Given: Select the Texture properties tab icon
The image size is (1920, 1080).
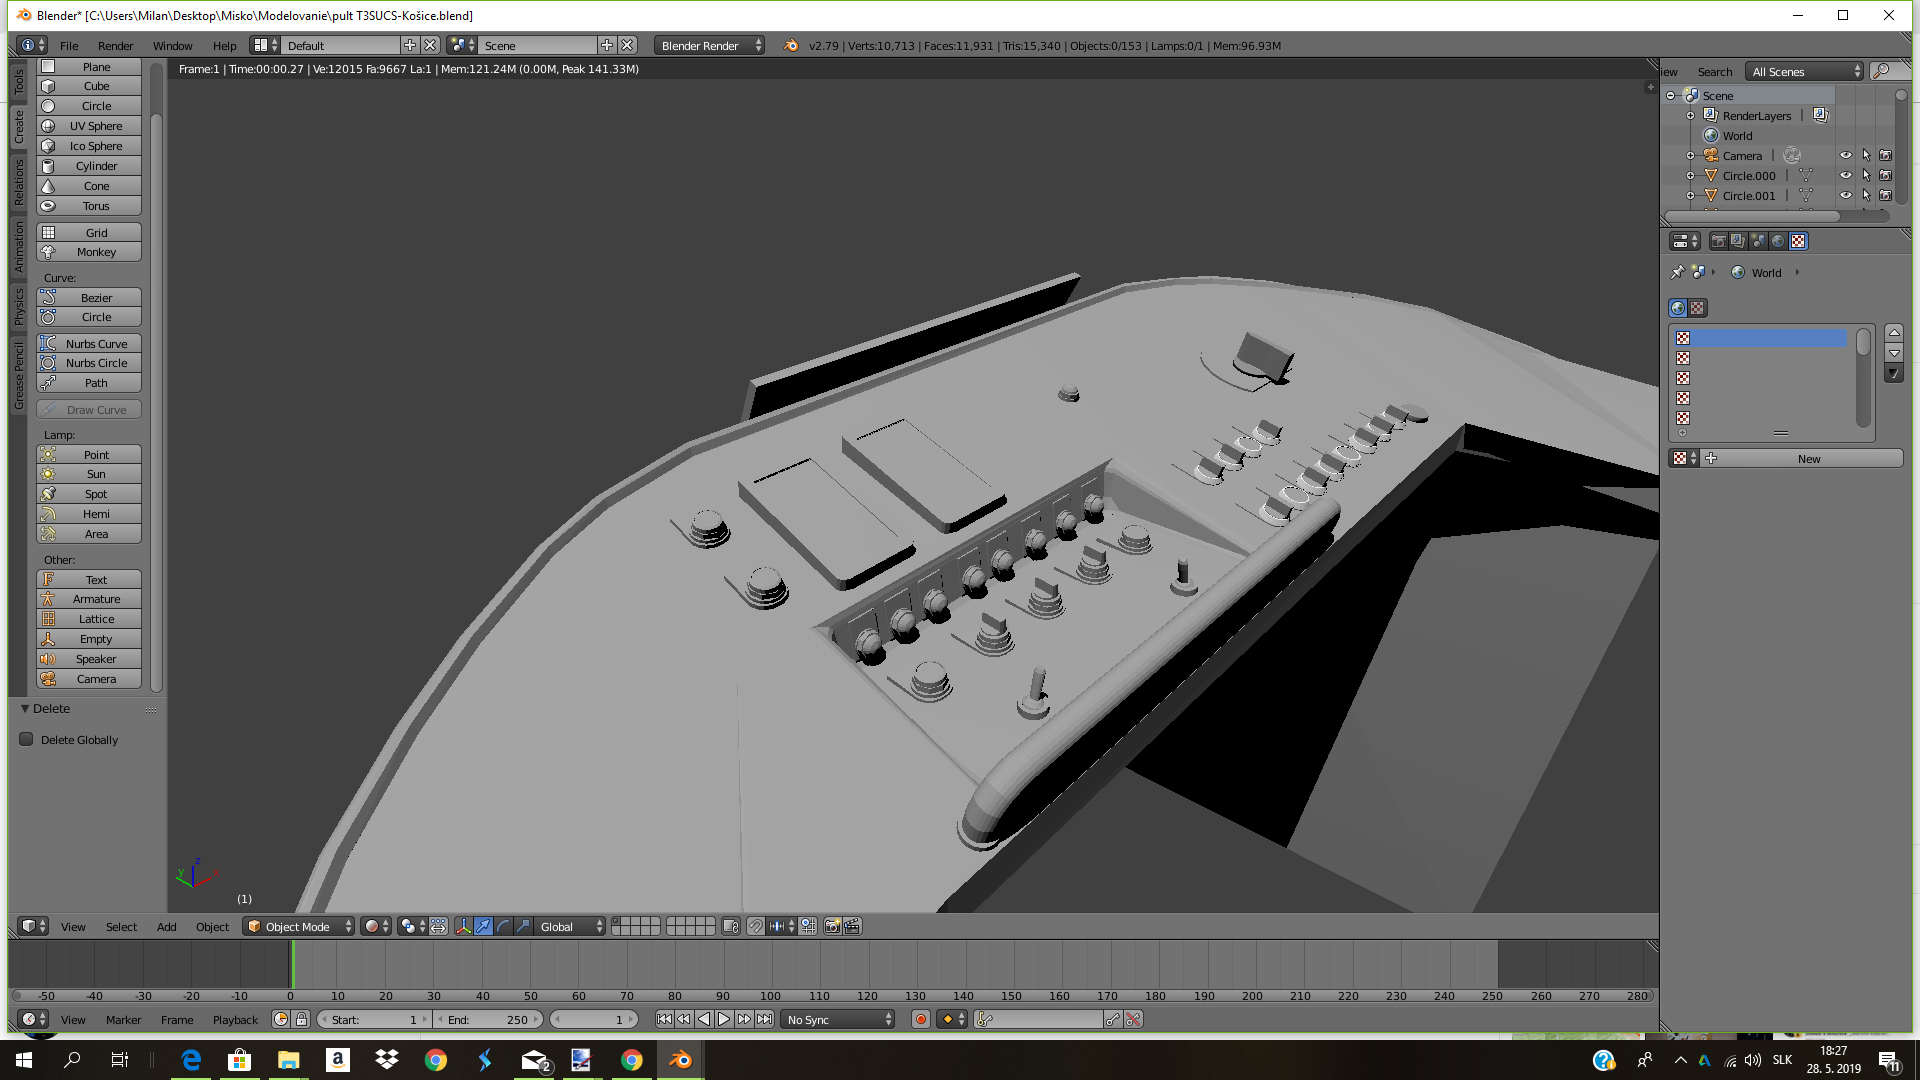Looking at the screenshot, I should pos(1798,241).
